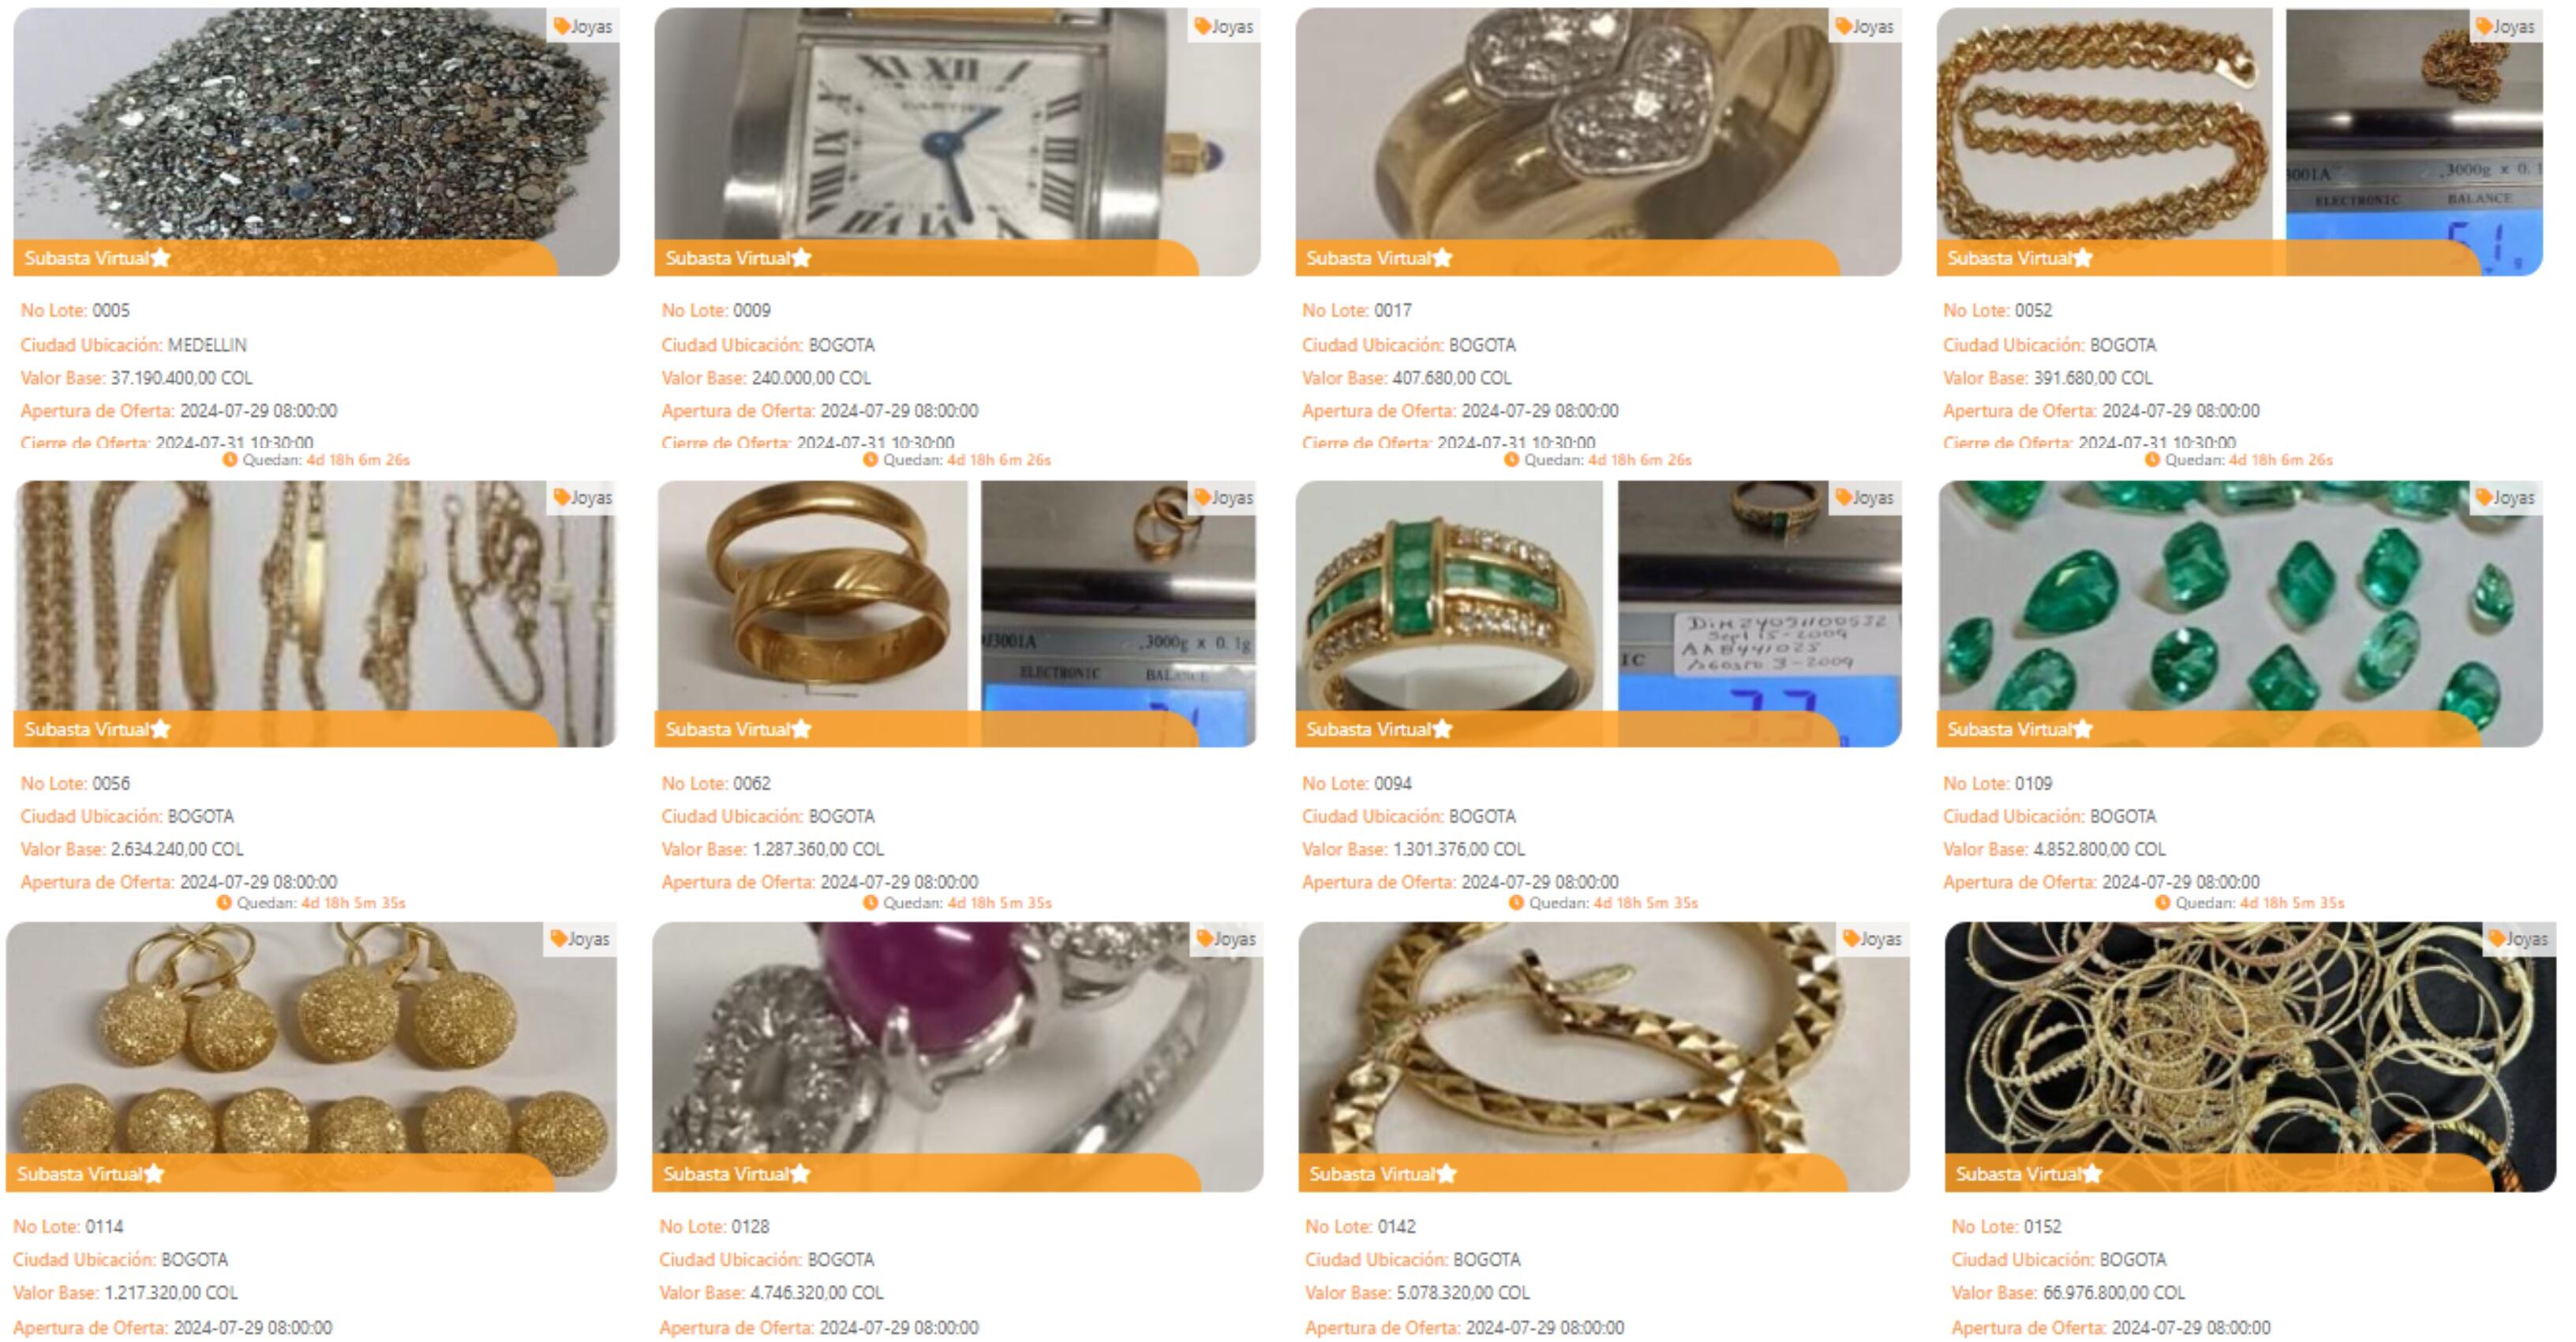Click the clock icon next to lot 0094 timer
Screen dimensions: 2576x1342
coord(1517,903)
